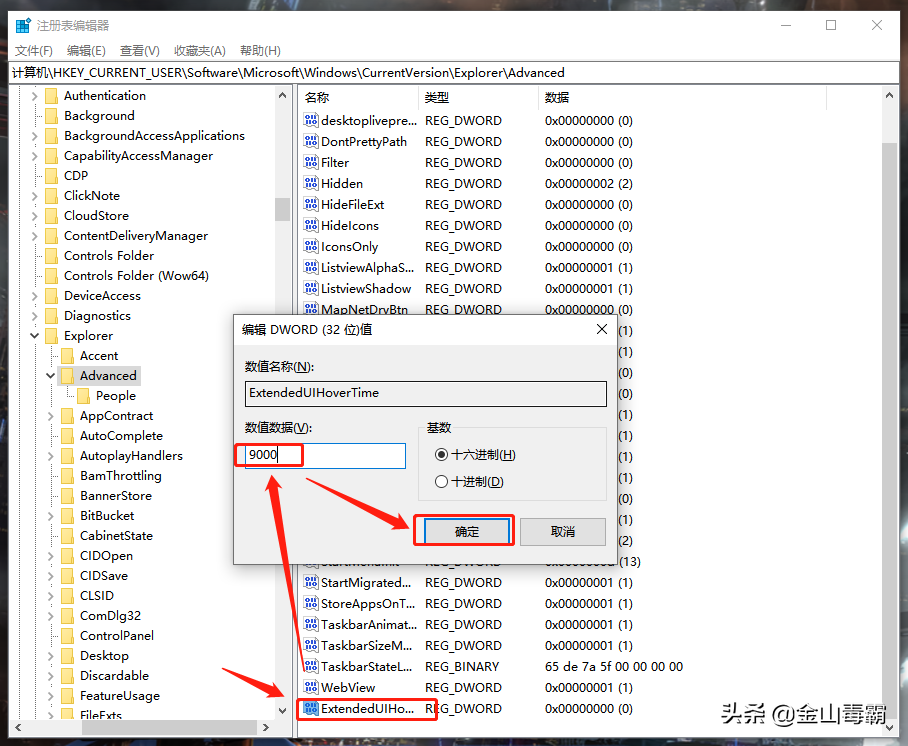This screenshot has width=908, height=746.
Task: Click the BitBucket folder icon
Action: pyautogui.click(x=67, y=515)
